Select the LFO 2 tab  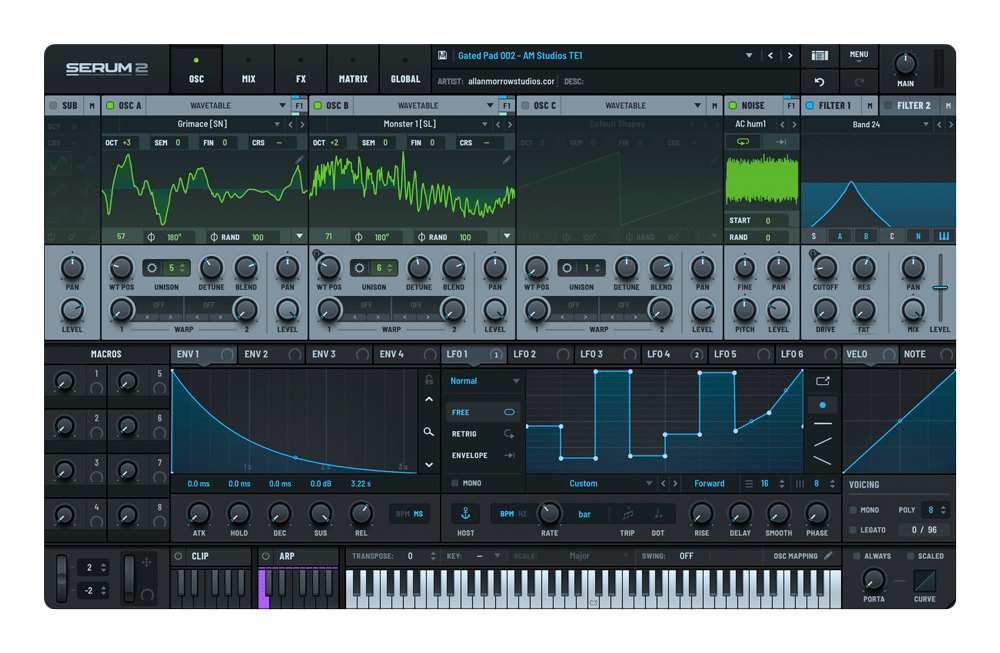click(540, 354)
